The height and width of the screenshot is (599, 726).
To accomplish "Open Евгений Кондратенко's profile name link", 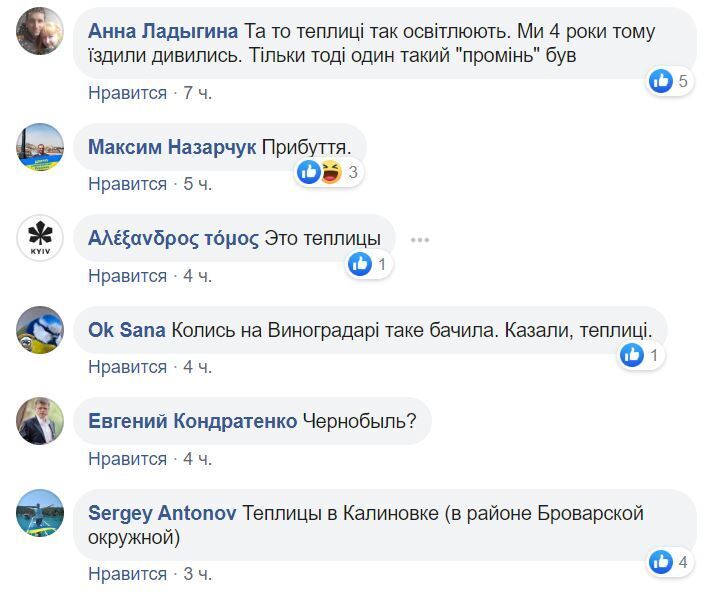I will click(192, 421).
